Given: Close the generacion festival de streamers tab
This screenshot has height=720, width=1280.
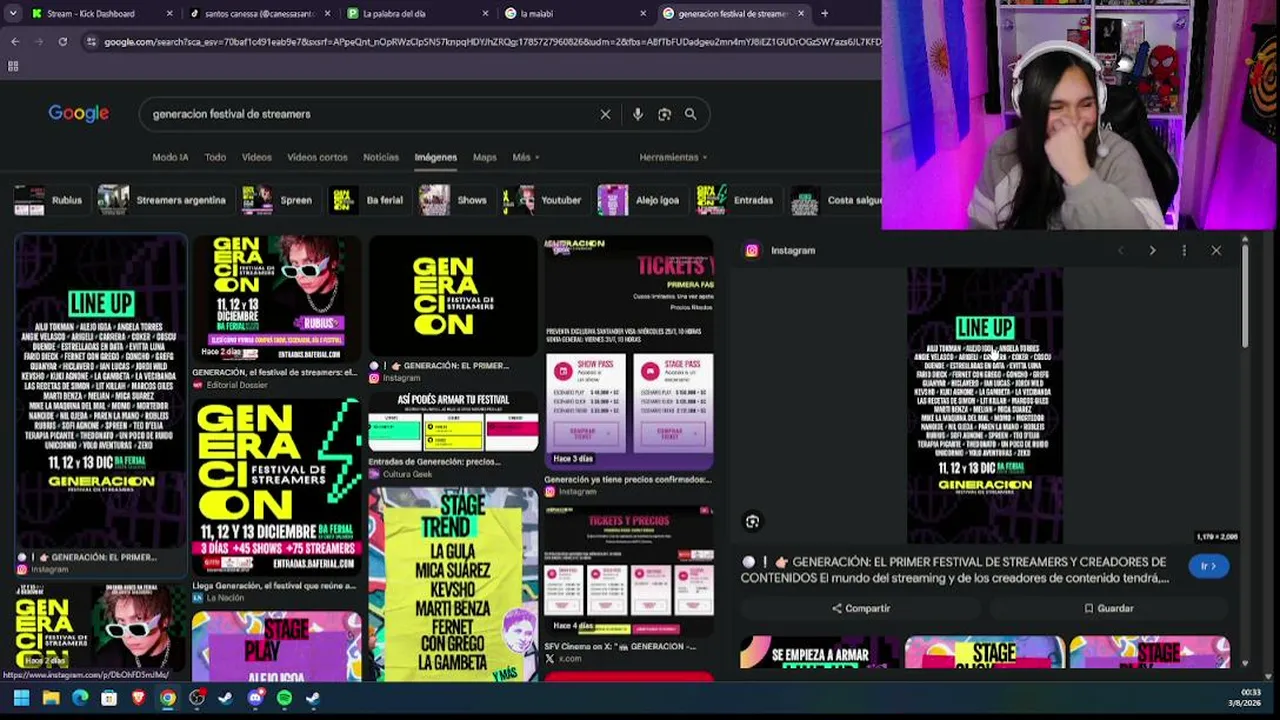Looking at the screenshot, I should coord(801,14).
